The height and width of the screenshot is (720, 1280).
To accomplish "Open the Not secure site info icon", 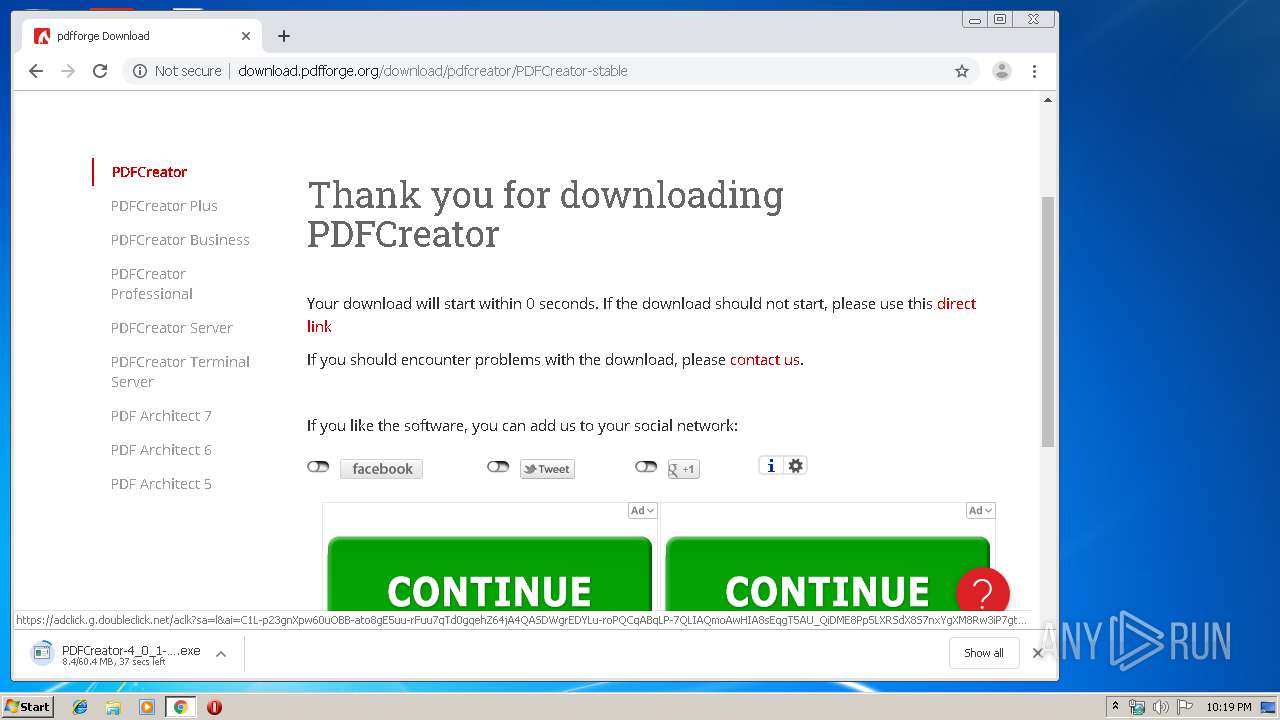I will 140,71.
